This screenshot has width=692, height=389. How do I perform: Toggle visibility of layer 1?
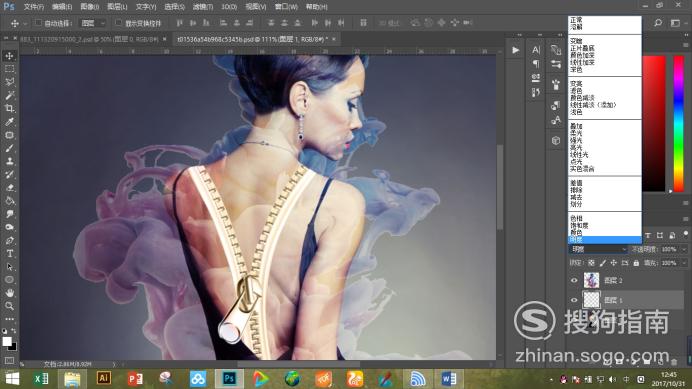pyautogui.click(x=574, y=300)
